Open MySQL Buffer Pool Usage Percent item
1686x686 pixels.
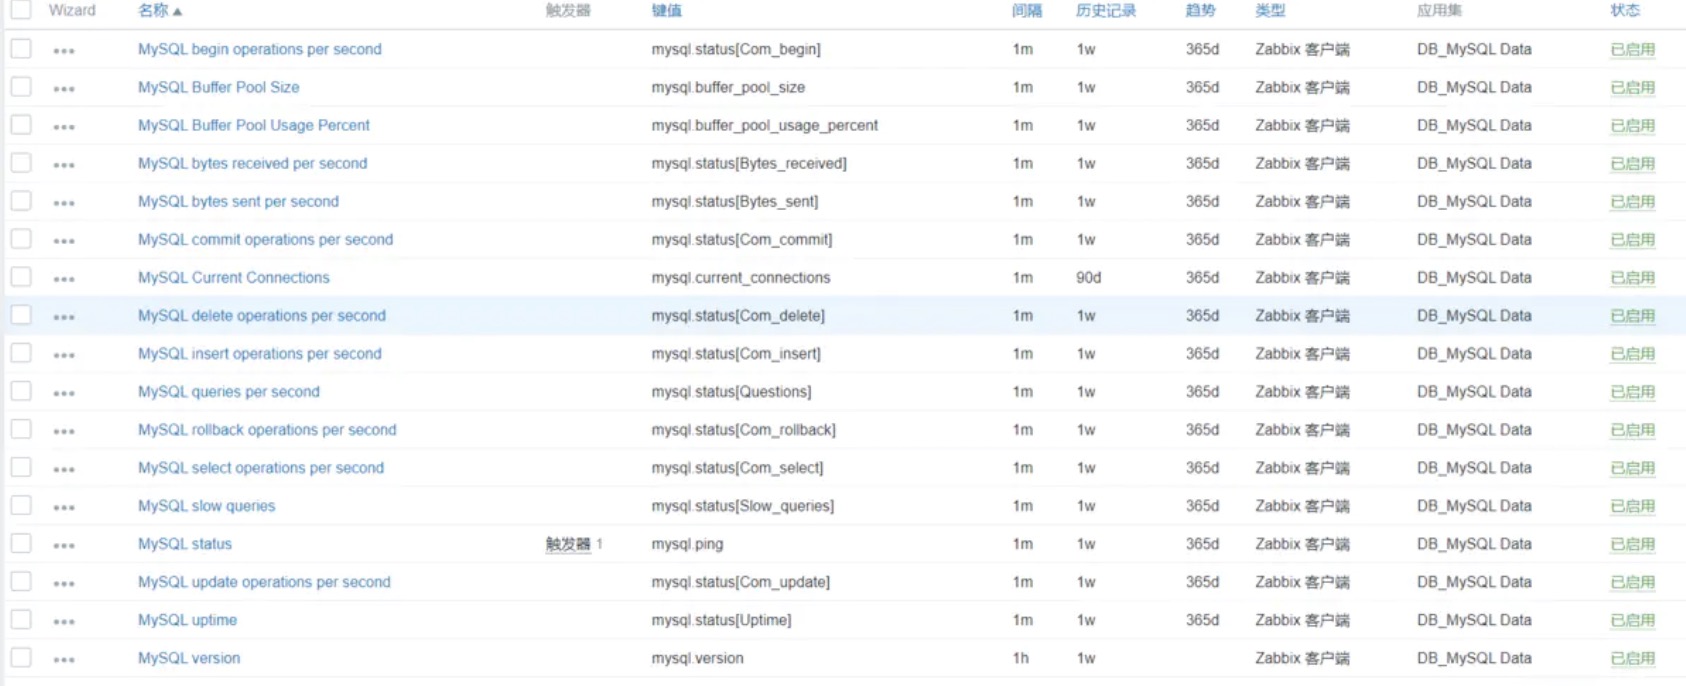point(254,125)
